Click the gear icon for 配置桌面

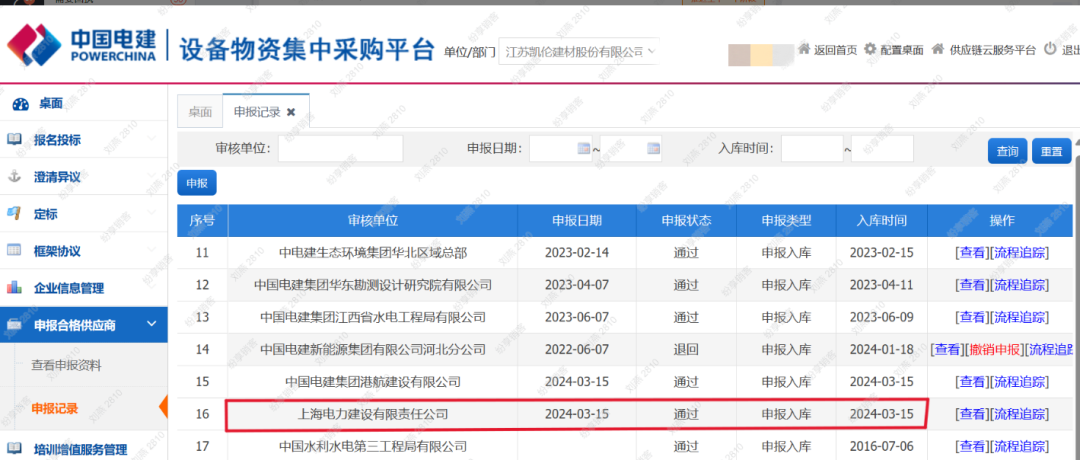870,50
